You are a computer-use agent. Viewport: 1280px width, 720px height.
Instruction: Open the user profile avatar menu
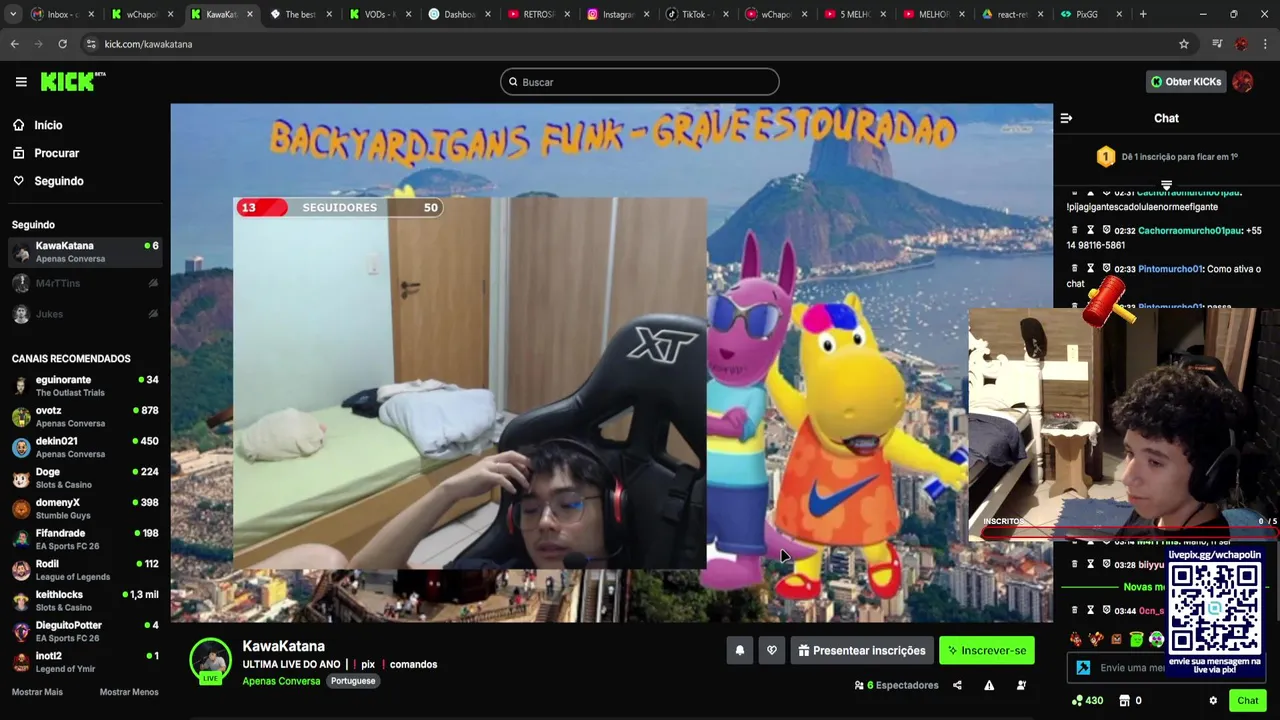pyautogui.click(x=1243, y=82)
